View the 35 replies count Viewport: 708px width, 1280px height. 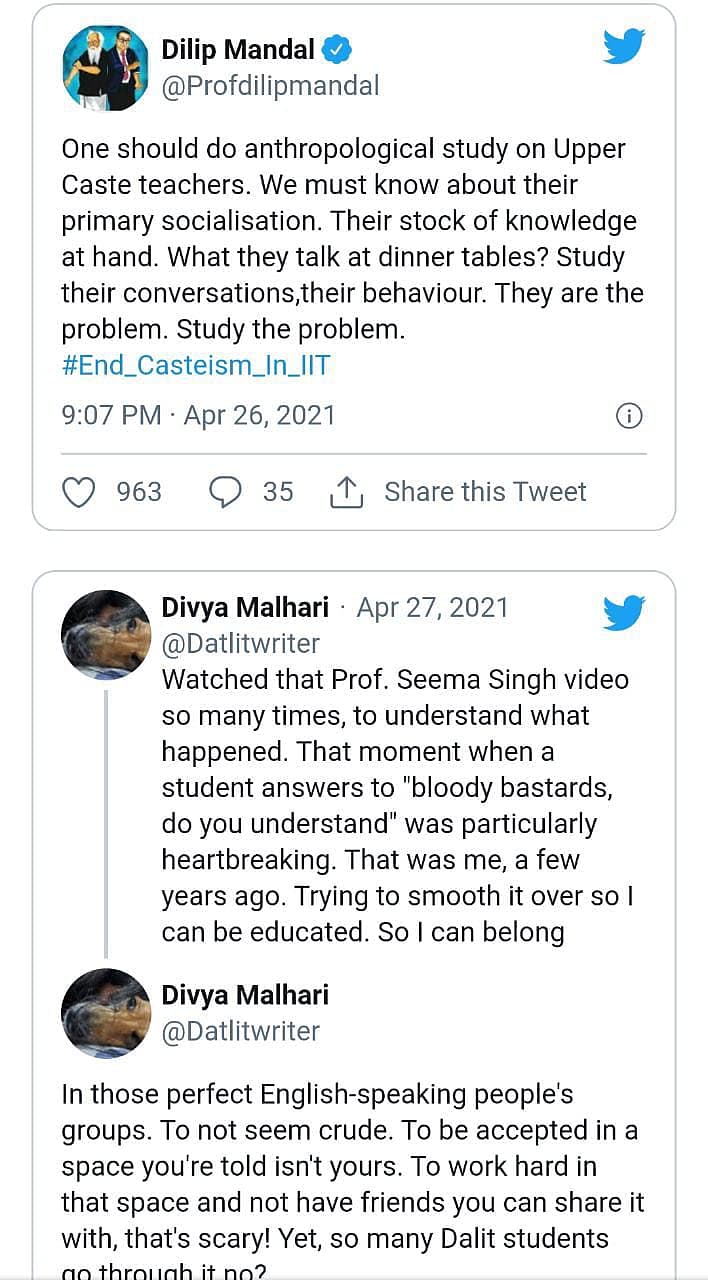click(x=278, y=492)
